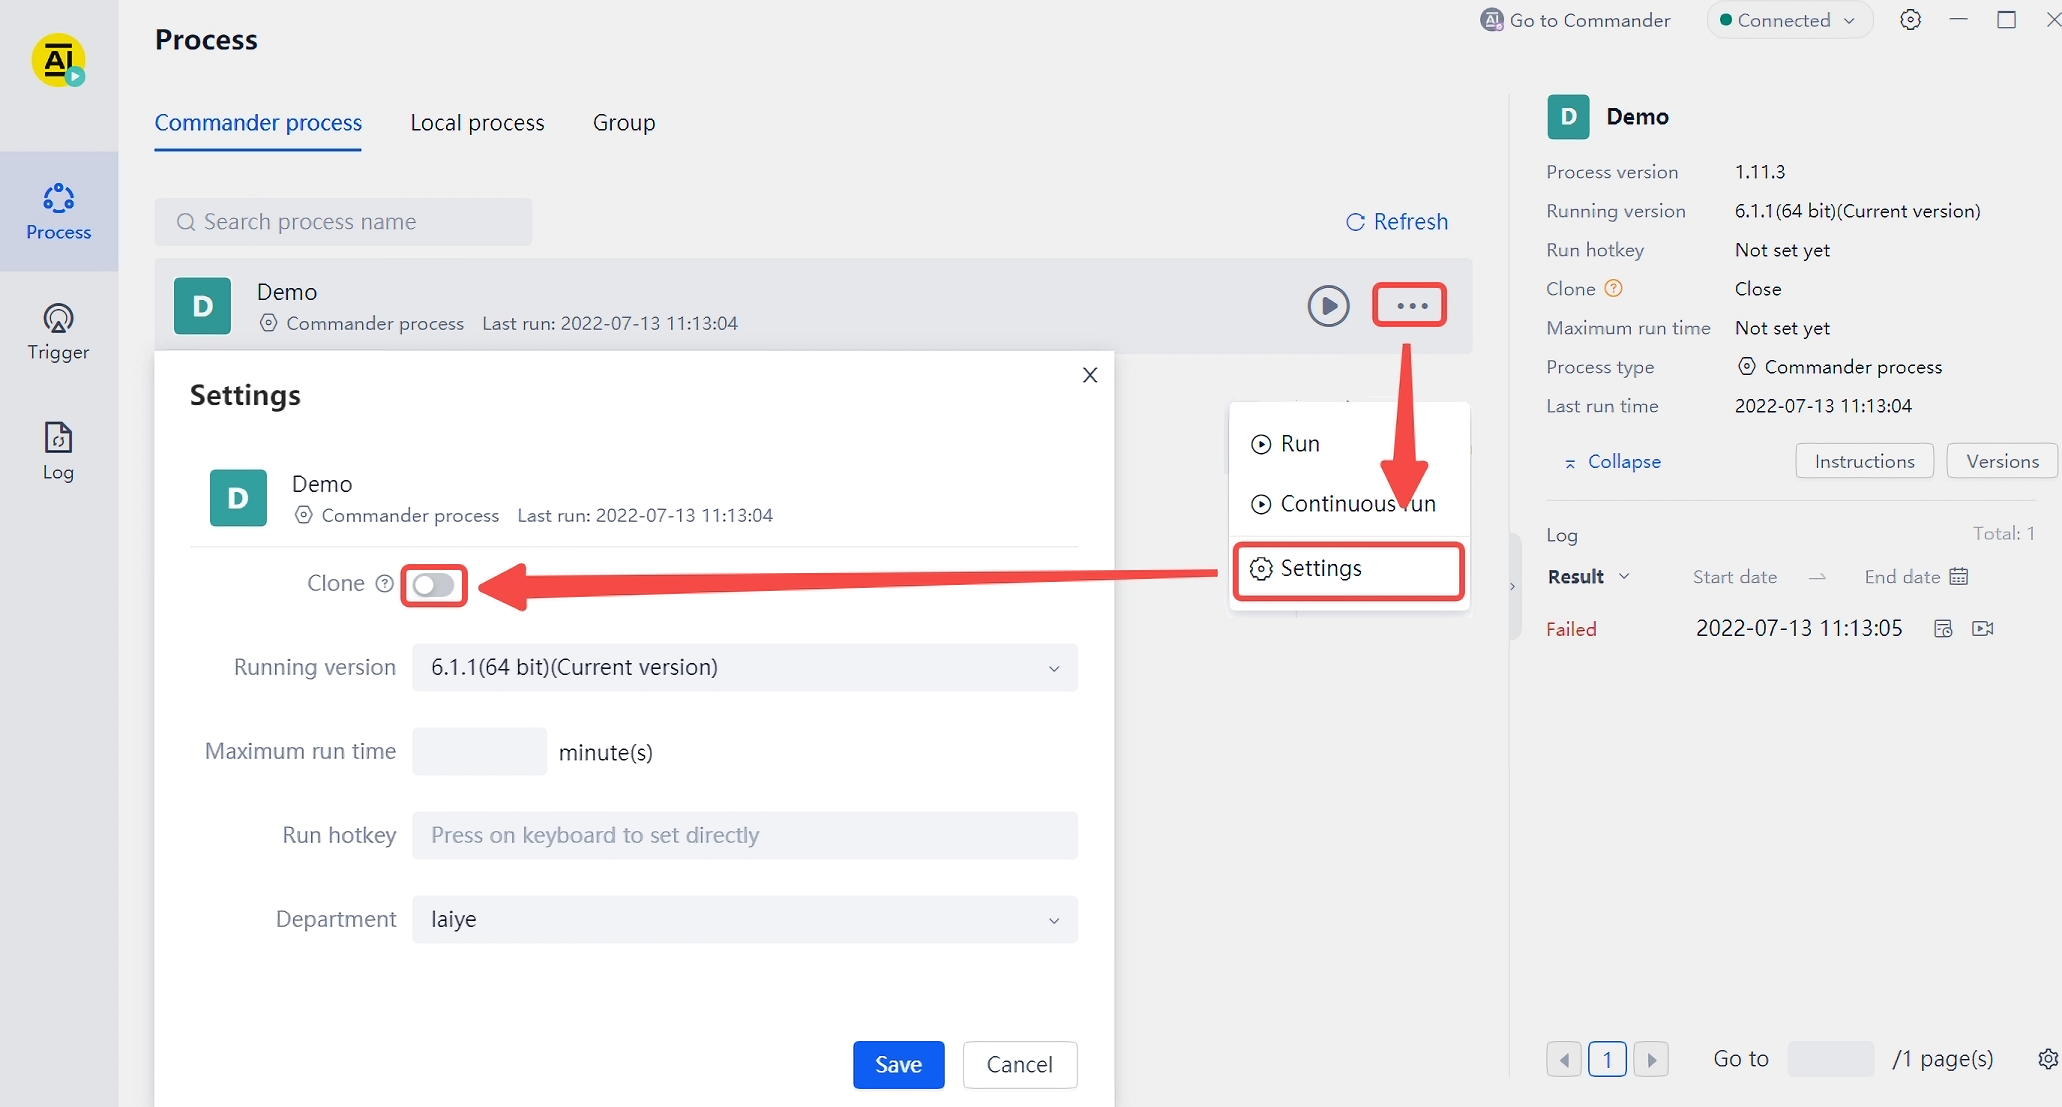Screen dimensions: 2062x1107
Task: Click the Failed log result entry
Action: click(x=1572, y=628)
